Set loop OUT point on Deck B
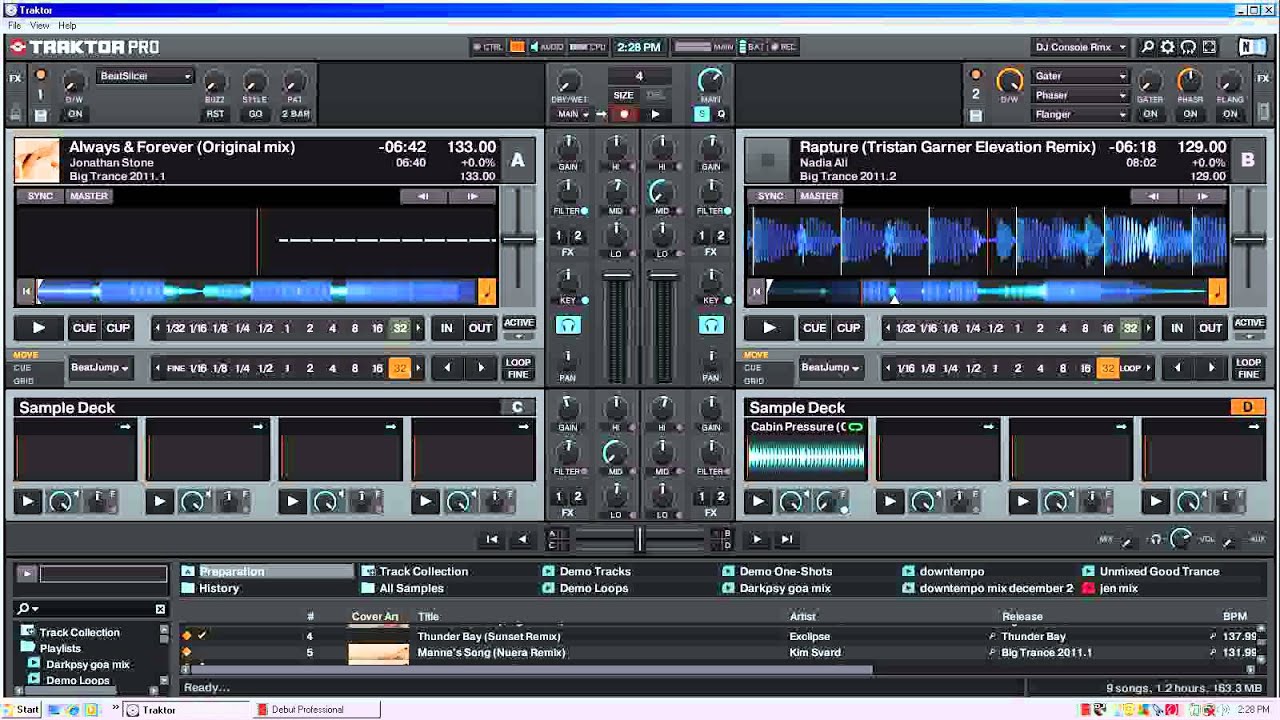This screenshot has height=720, width=1280. [x=1210, y=328]
